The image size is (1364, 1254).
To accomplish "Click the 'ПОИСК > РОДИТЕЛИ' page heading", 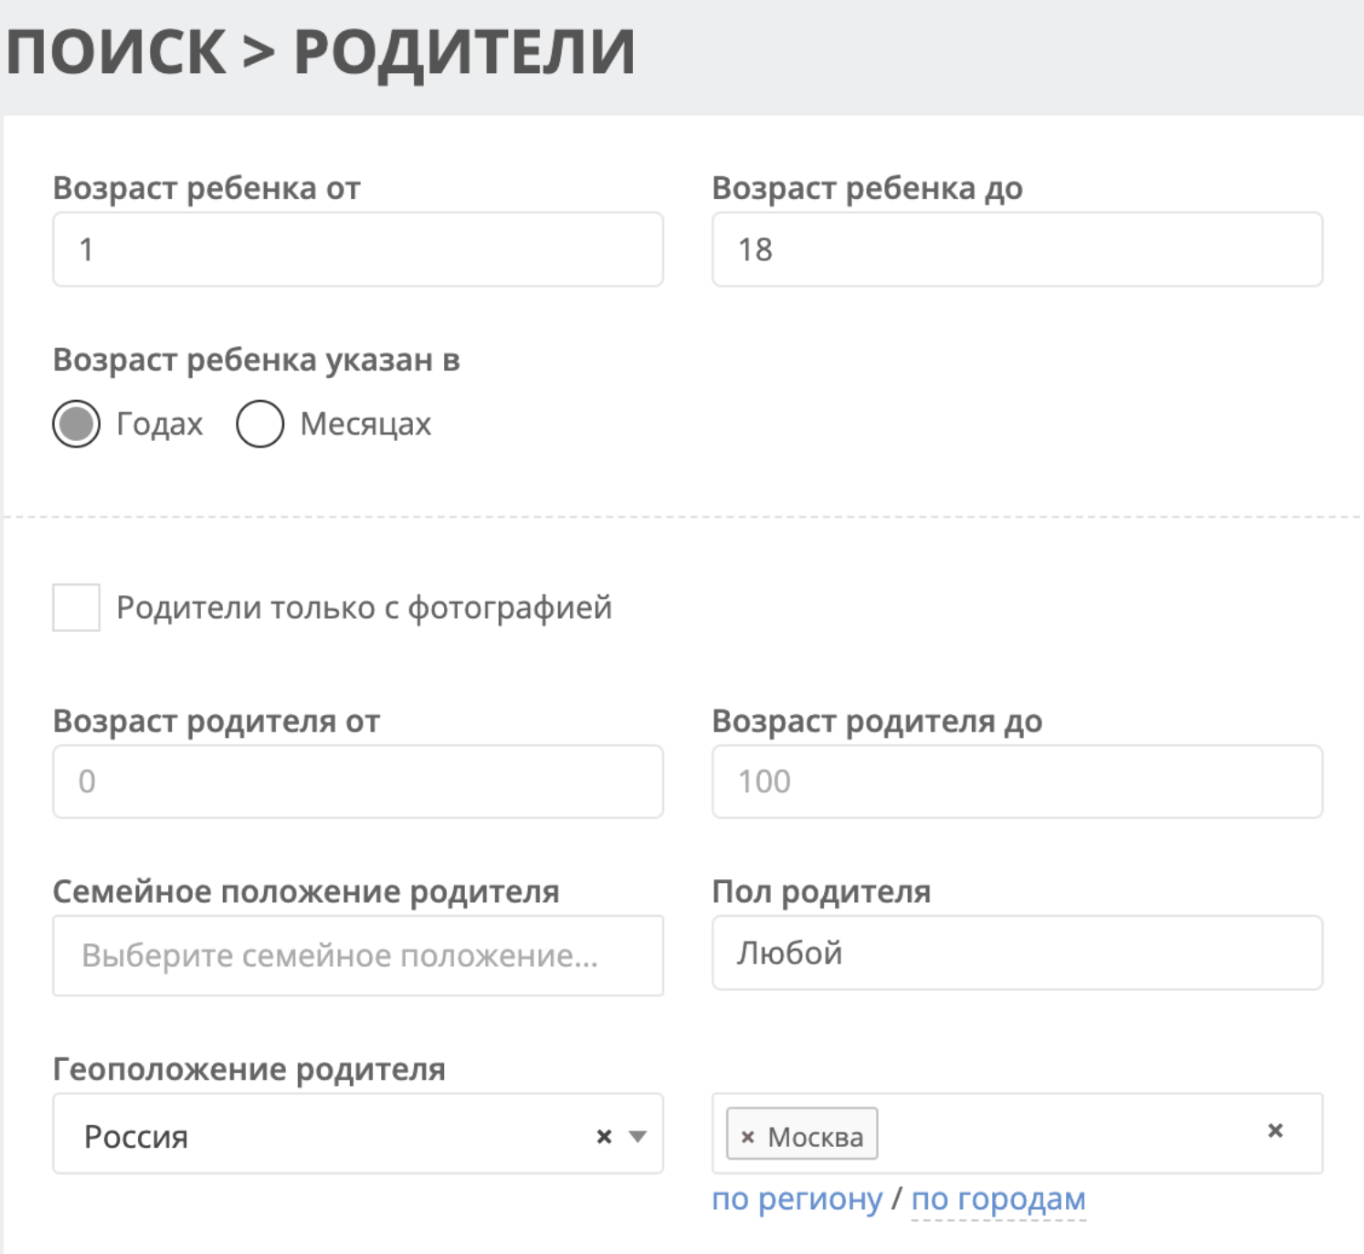I will pyautogui.click(x=321, y=52).
